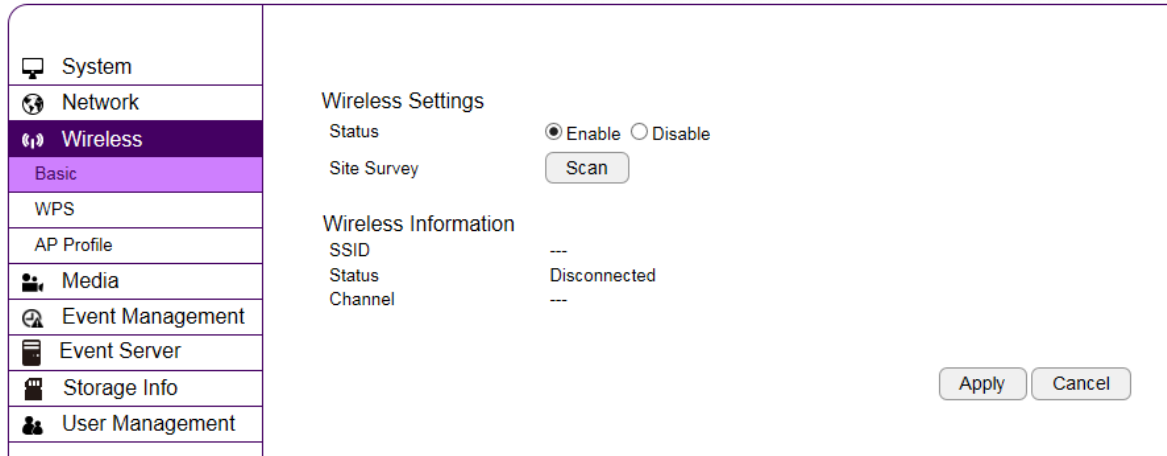Select the Disable wireless radio button
This screenshot has height=456, width=1167.
(x=639, y=133)
